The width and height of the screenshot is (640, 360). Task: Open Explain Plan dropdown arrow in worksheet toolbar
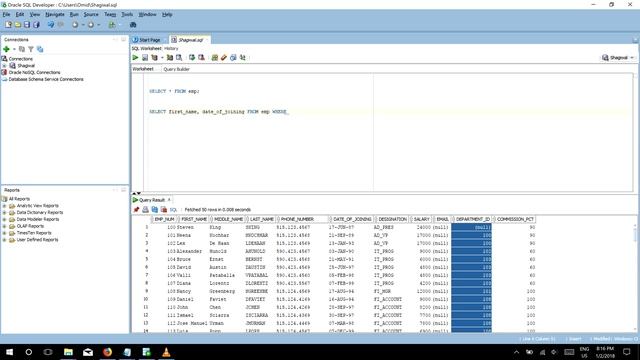click(162, 58)
